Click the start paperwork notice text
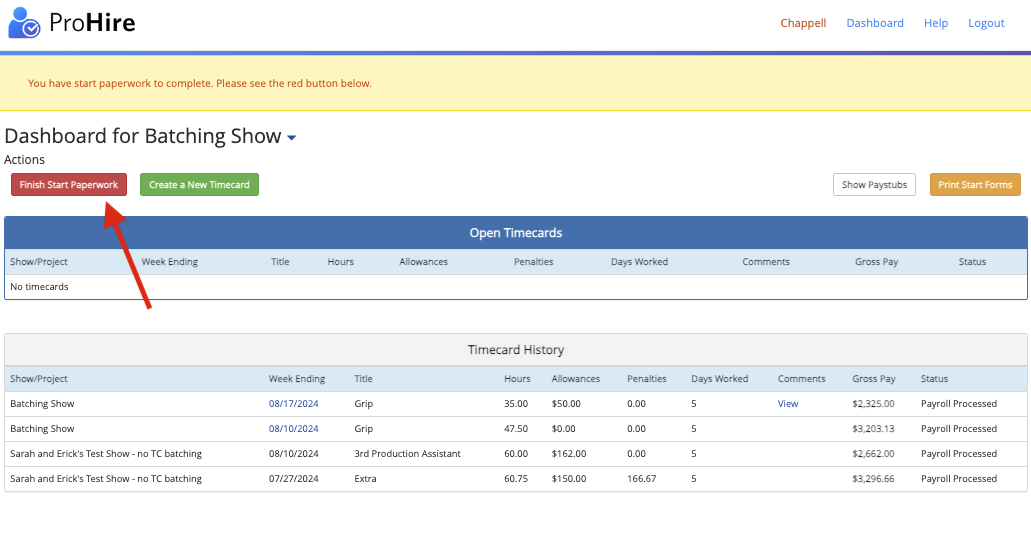 pos(200,83)
